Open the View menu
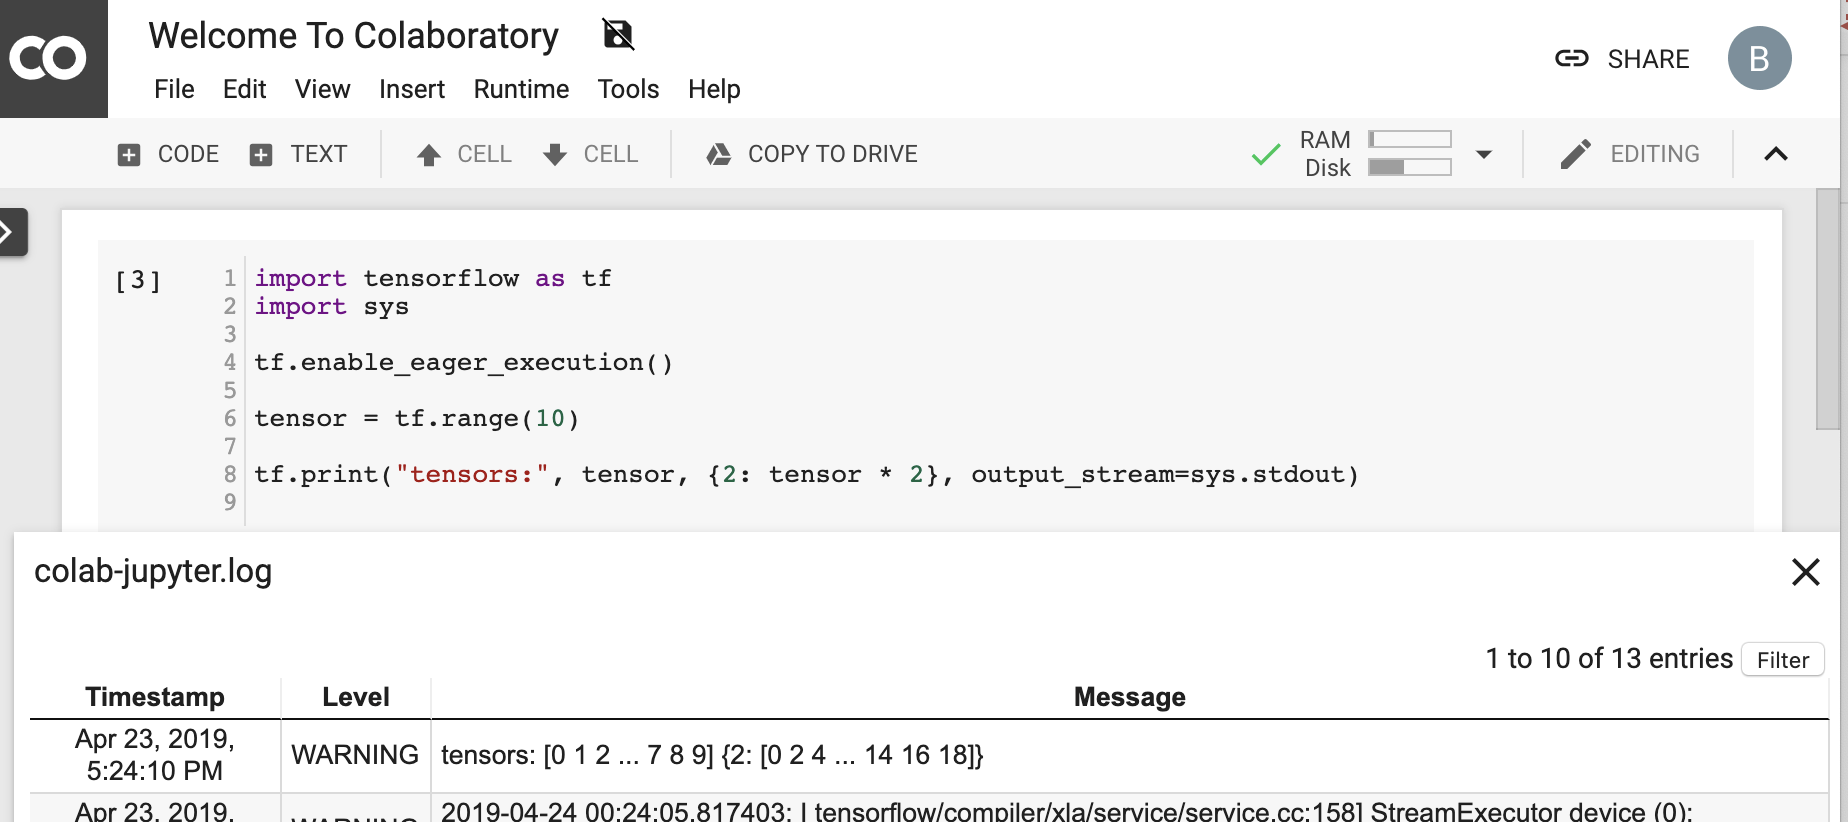1848x822 pixels. (322, 89)
